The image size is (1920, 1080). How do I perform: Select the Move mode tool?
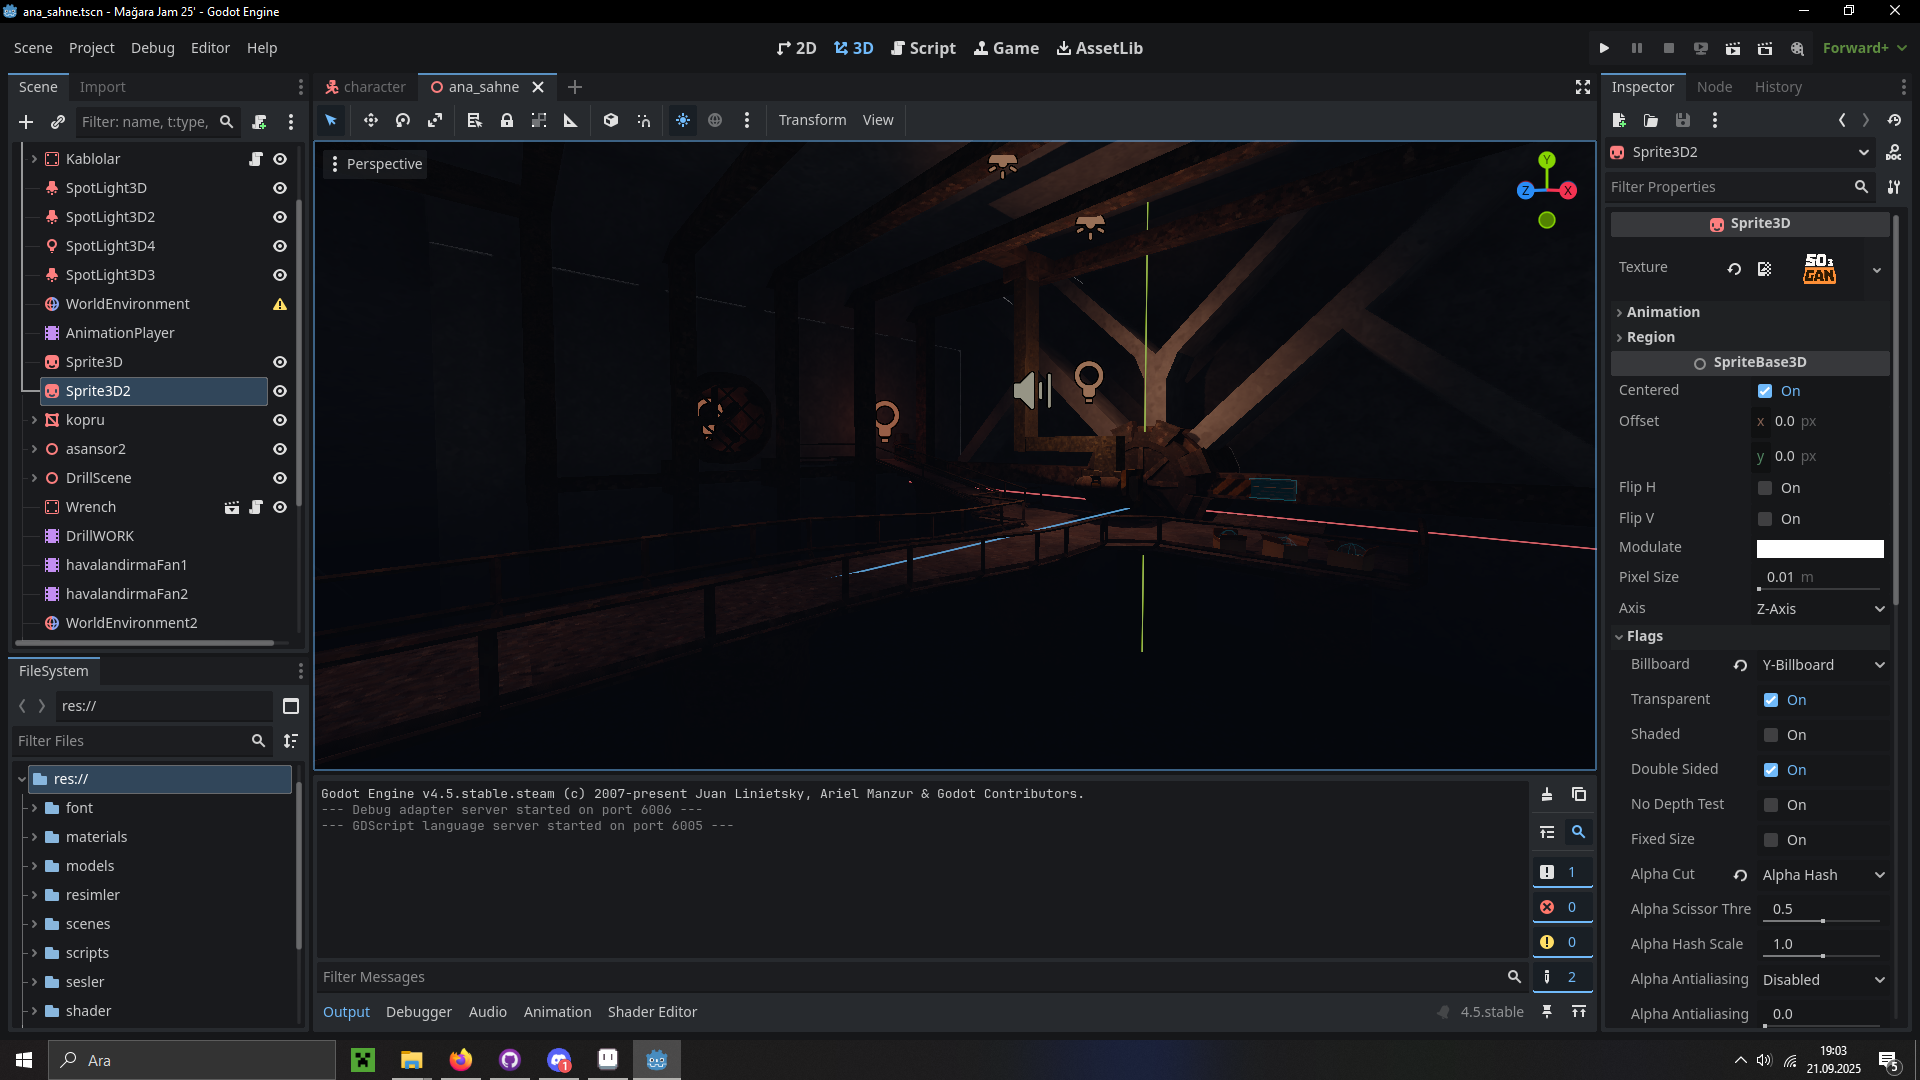pos(370,120)
